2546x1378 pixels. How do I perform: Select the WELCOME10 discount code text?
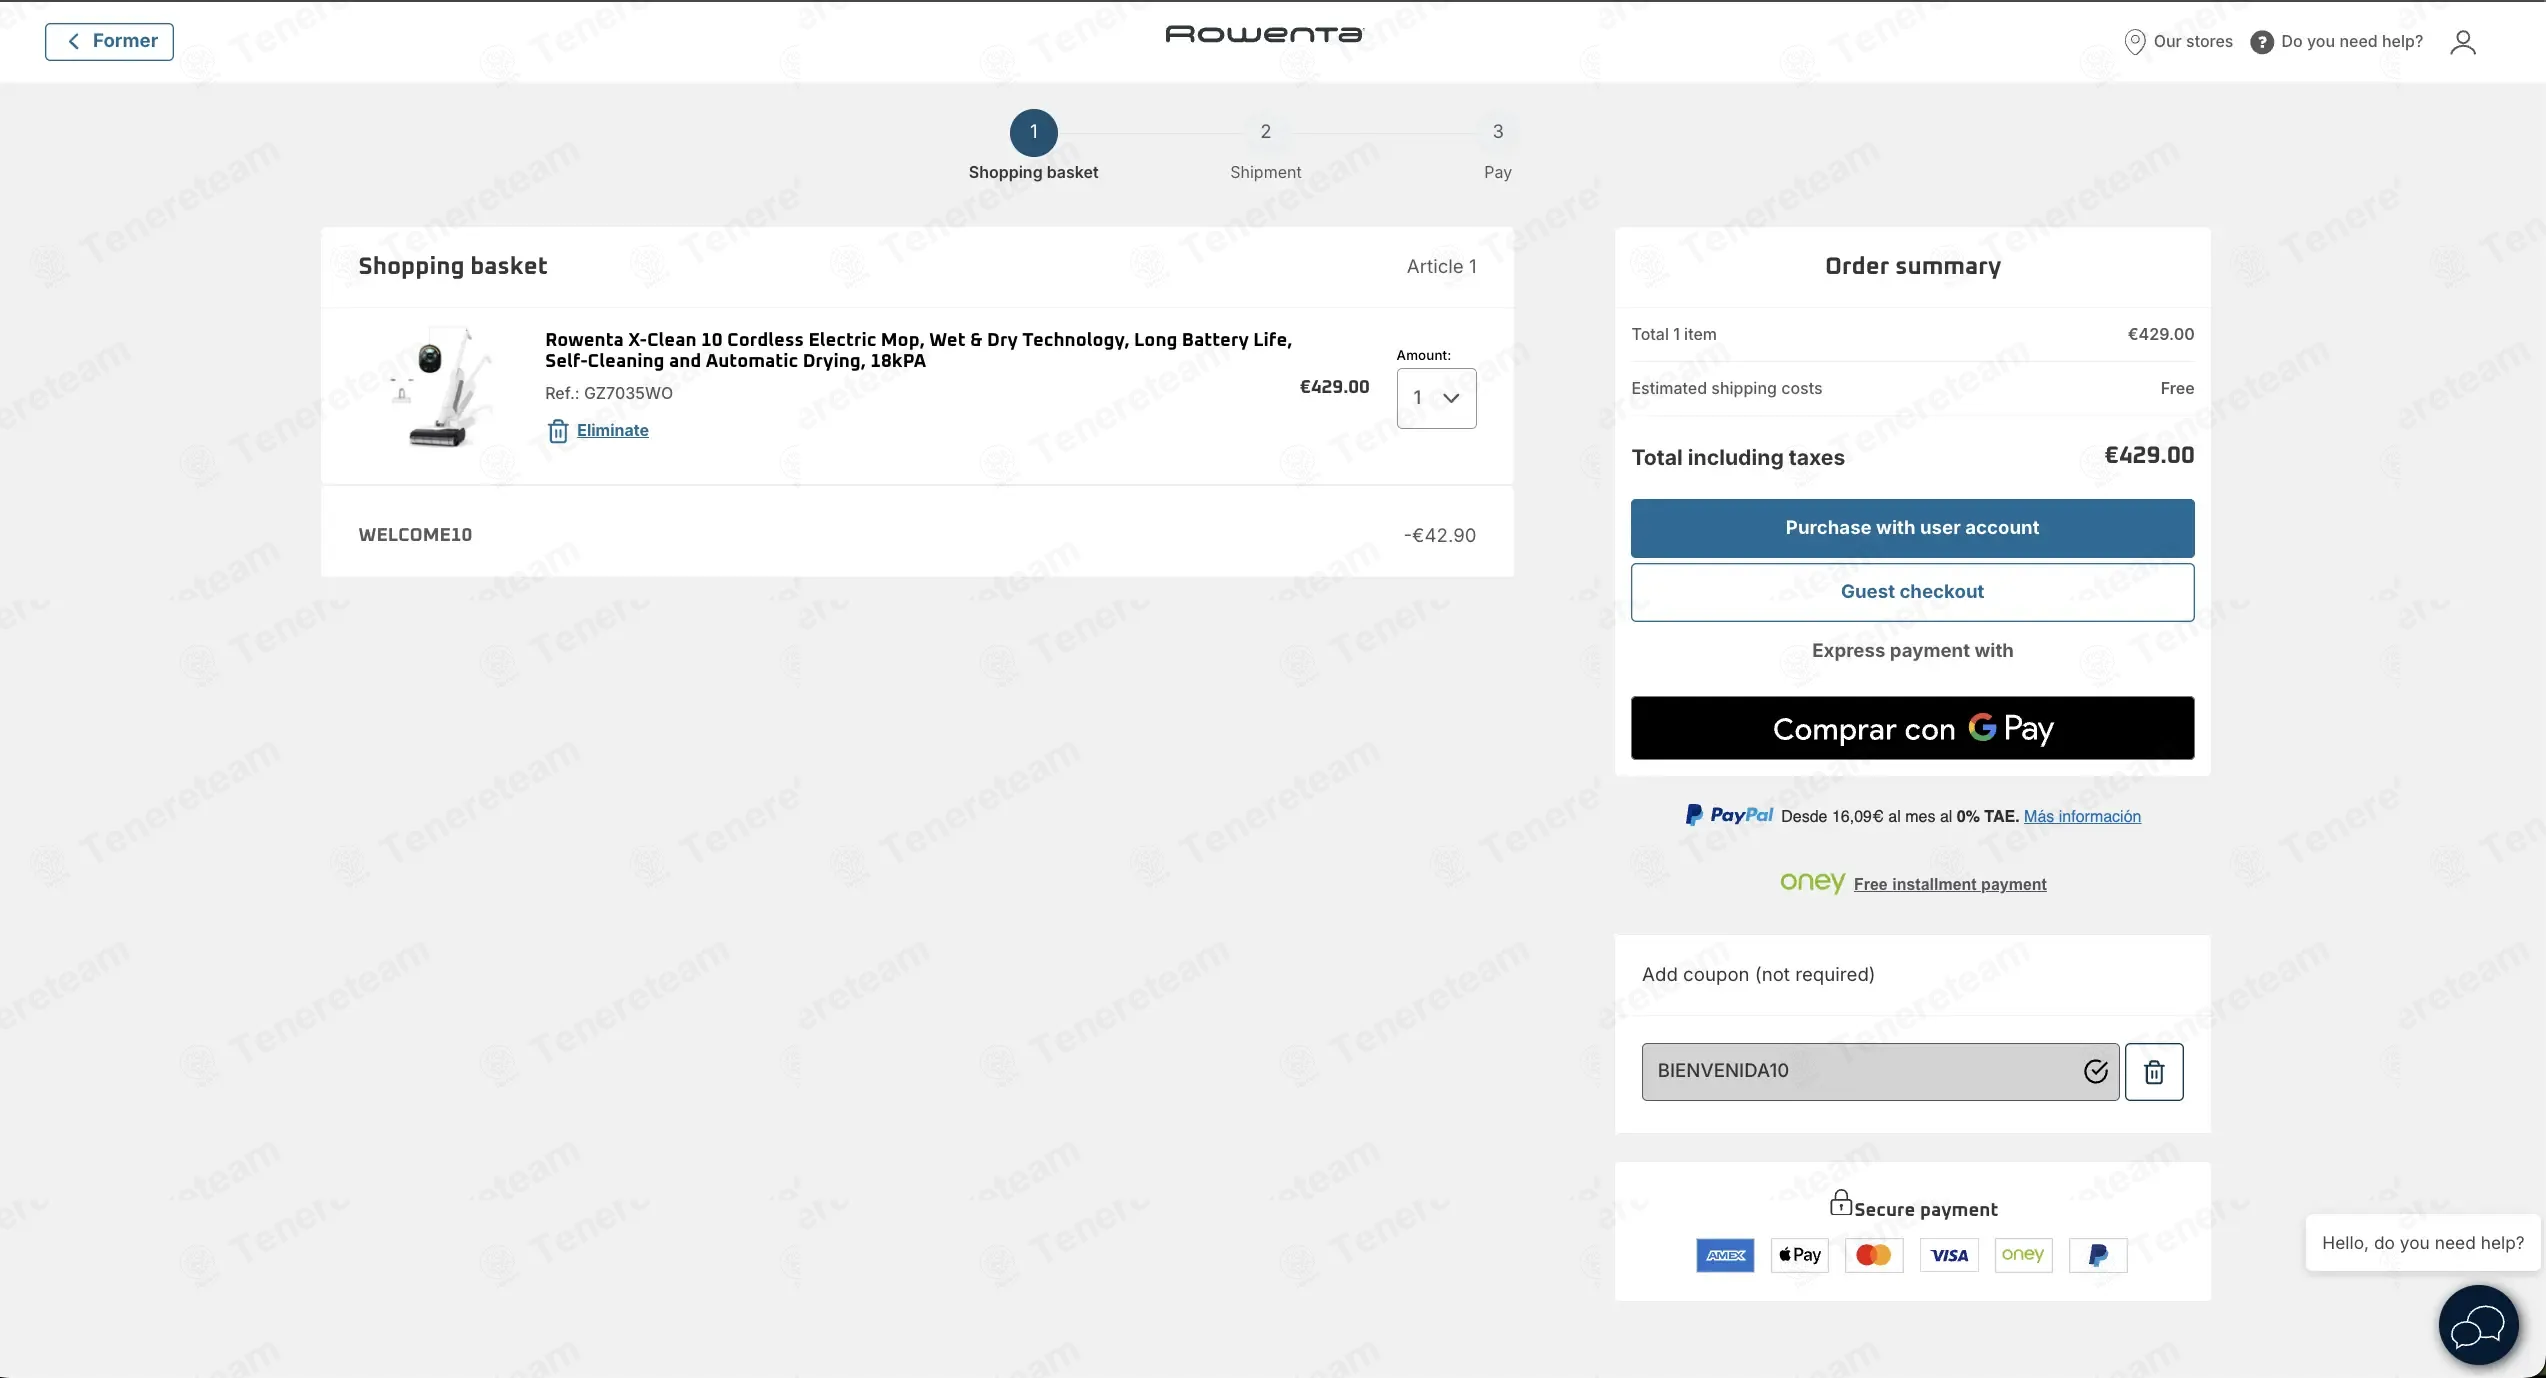[x=415, y=535]
